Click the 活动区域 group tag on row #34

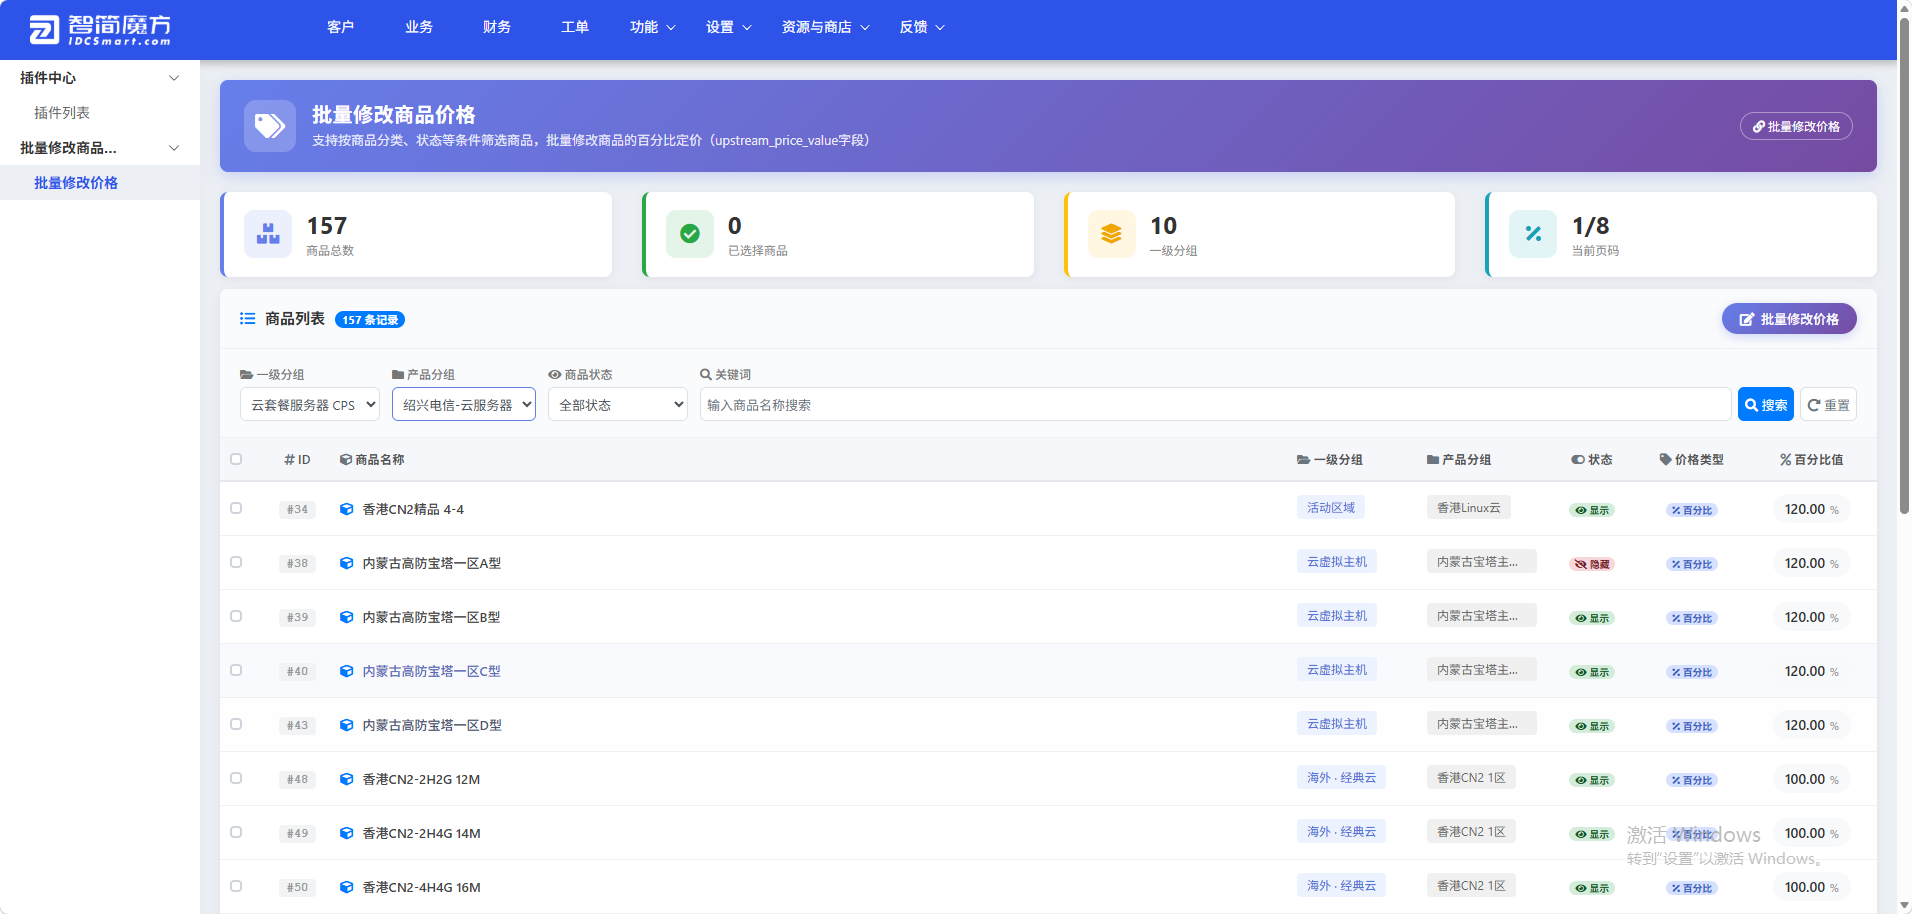(1331, 508)
